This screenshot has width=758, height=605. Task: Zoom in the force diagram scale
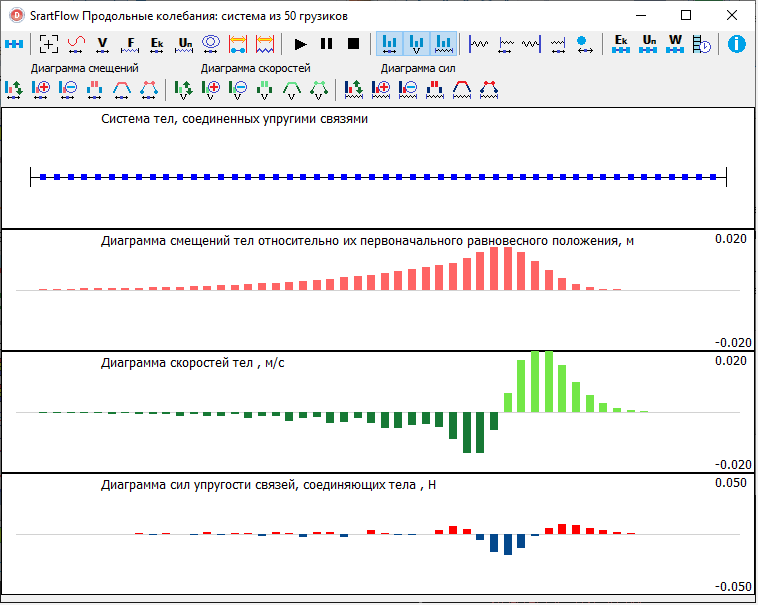[x=381, y=90]
